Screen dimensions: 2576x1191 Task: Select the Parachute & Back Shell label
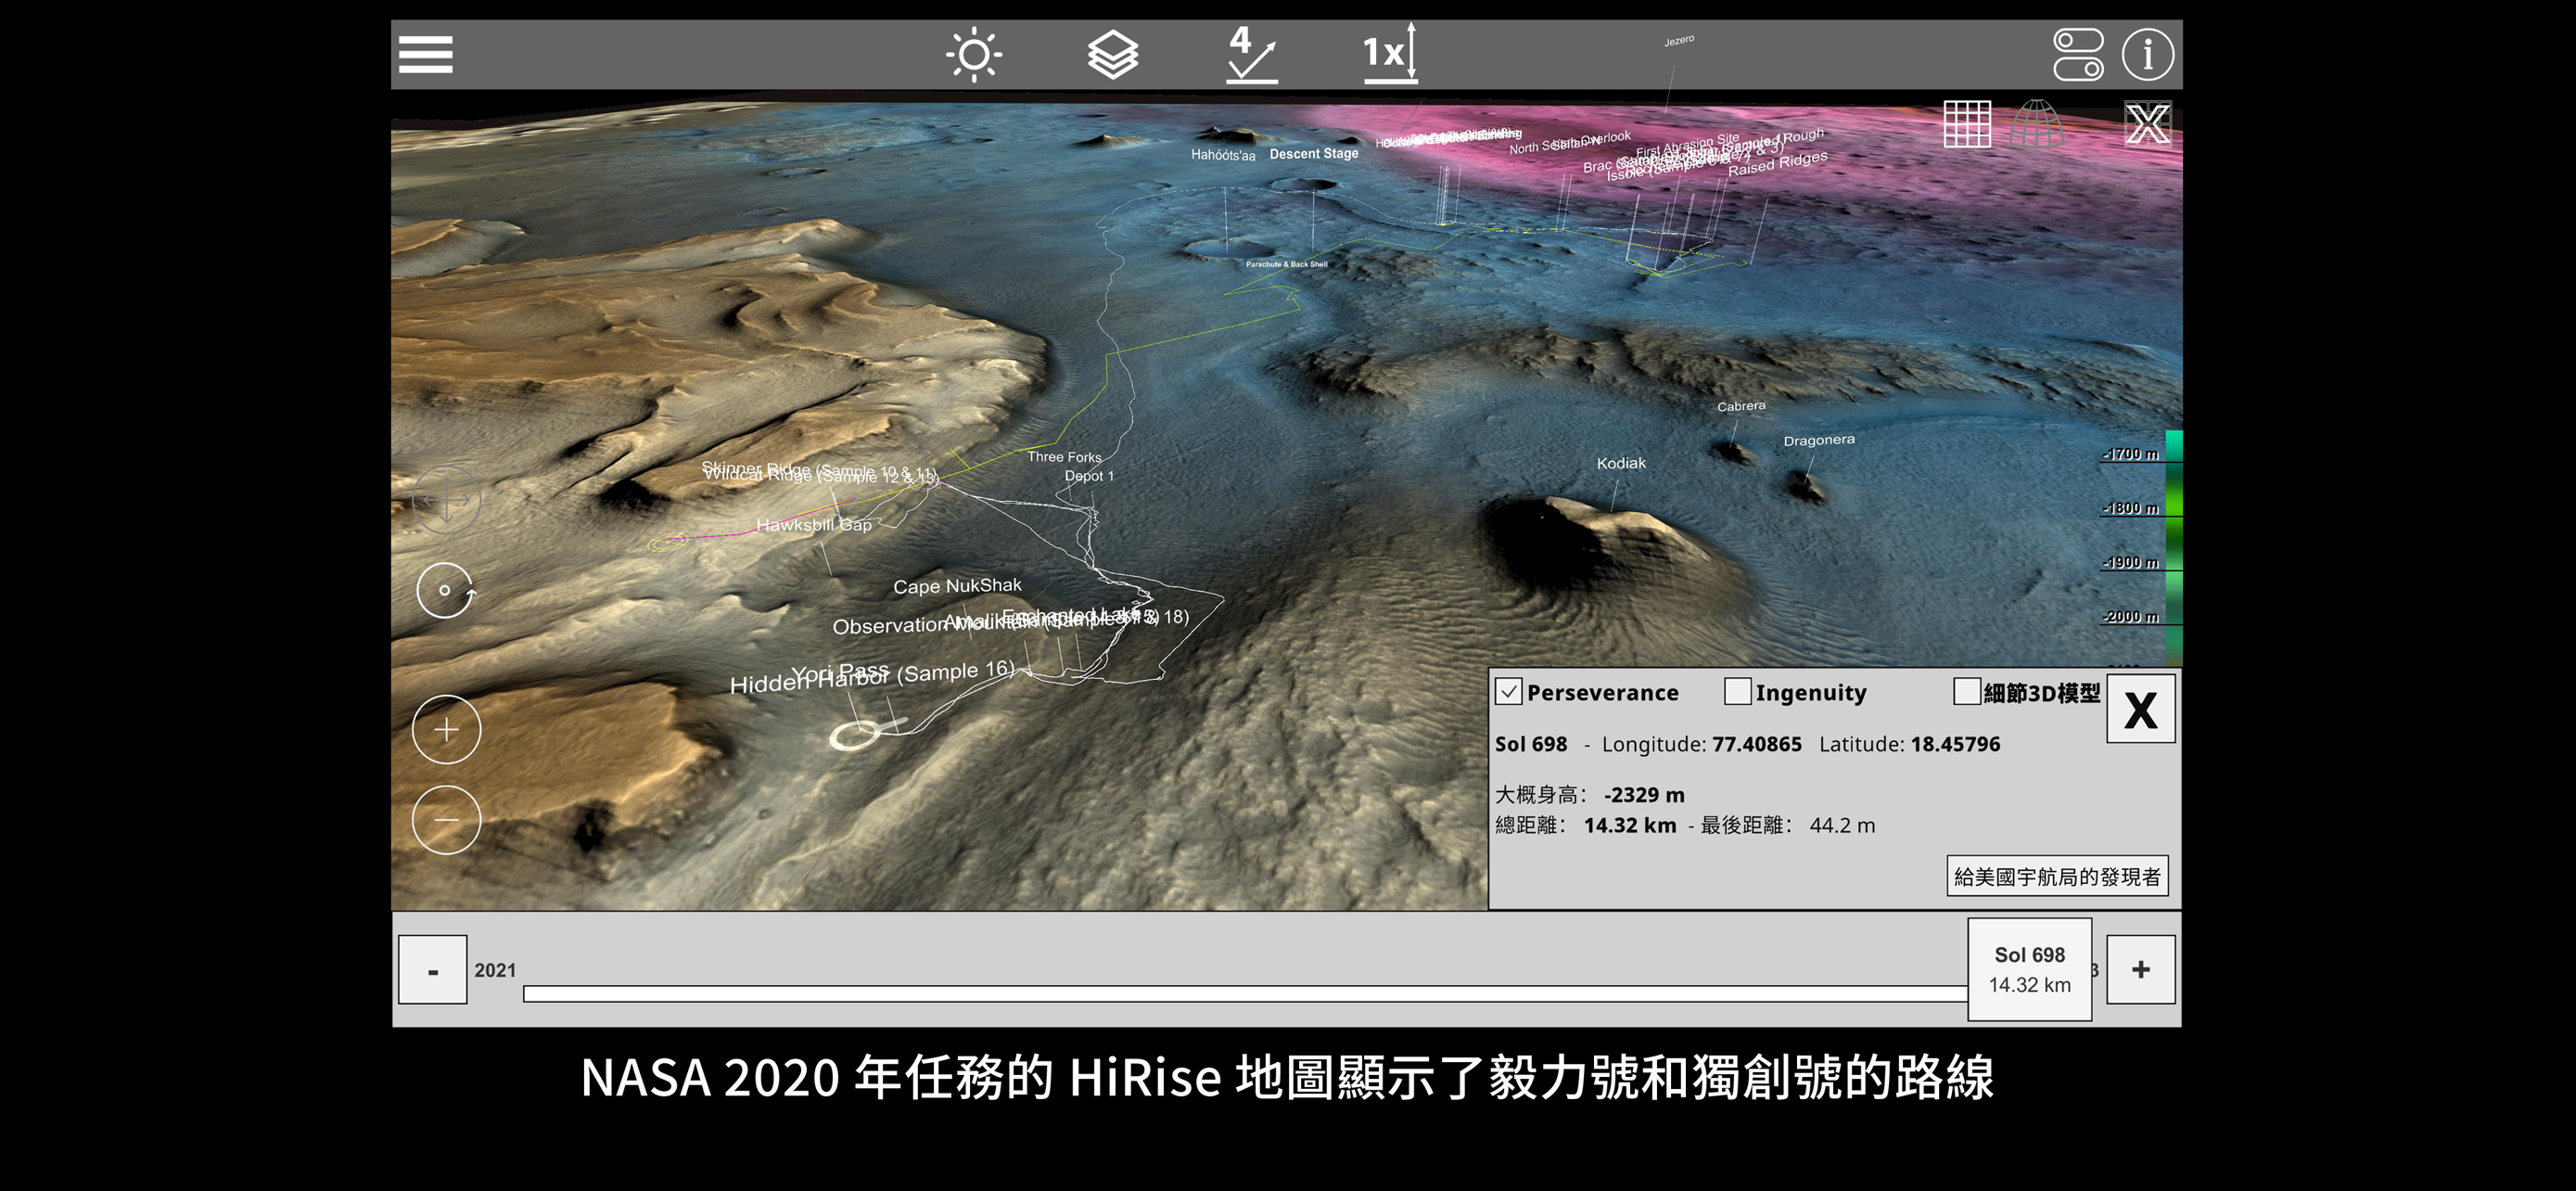[x=1286, y=264]
